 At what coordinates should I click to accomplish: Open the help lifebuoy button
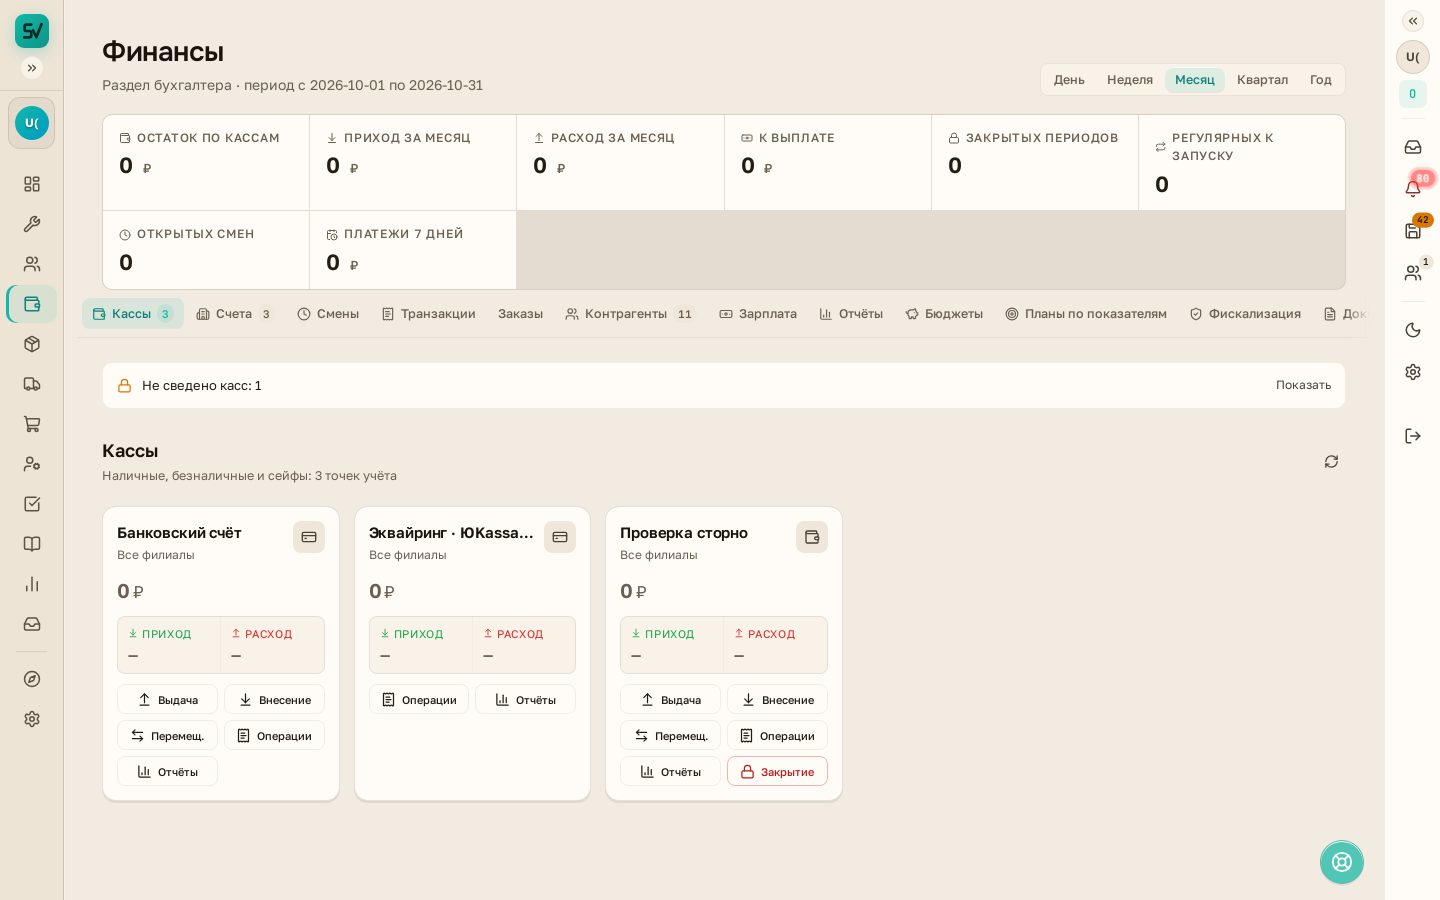[x=1342, y=862]
